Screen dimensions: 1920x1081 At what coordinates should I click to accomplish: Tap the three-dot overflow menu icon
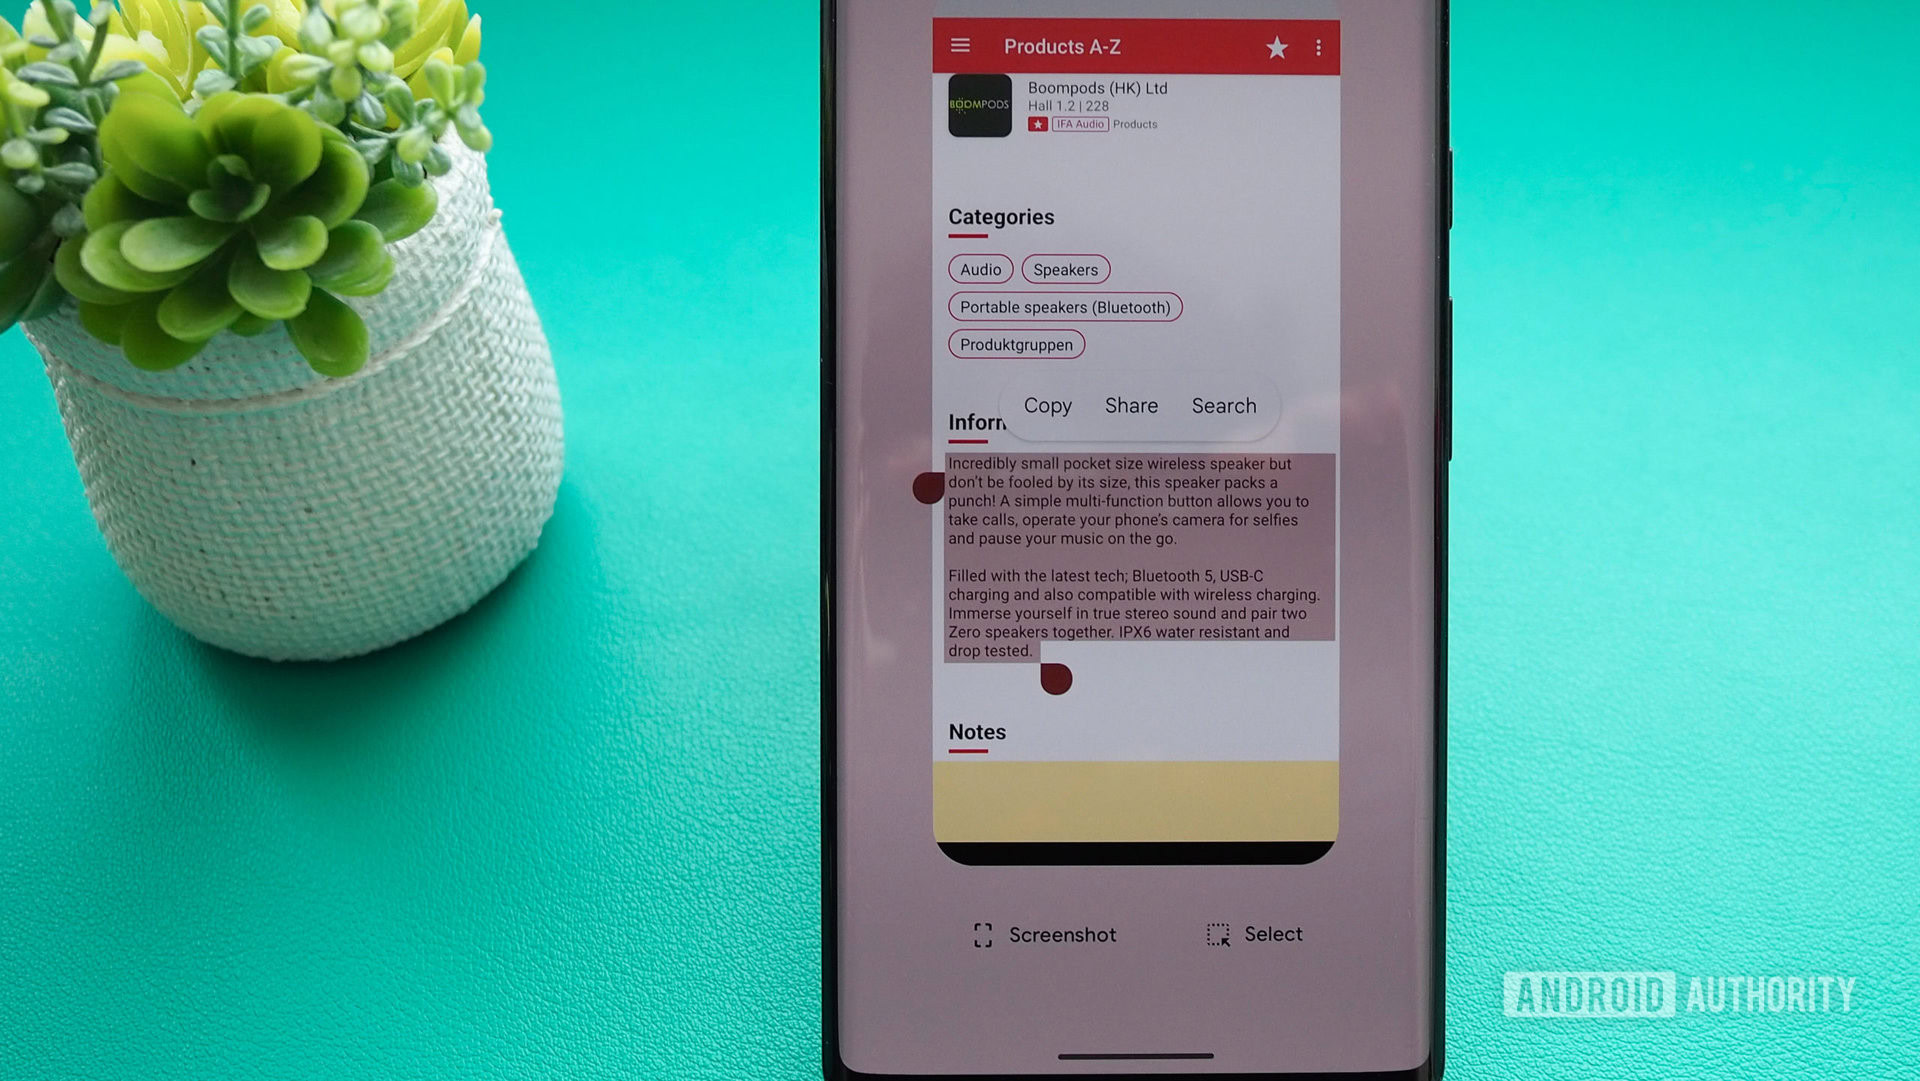pos(1319,46)
